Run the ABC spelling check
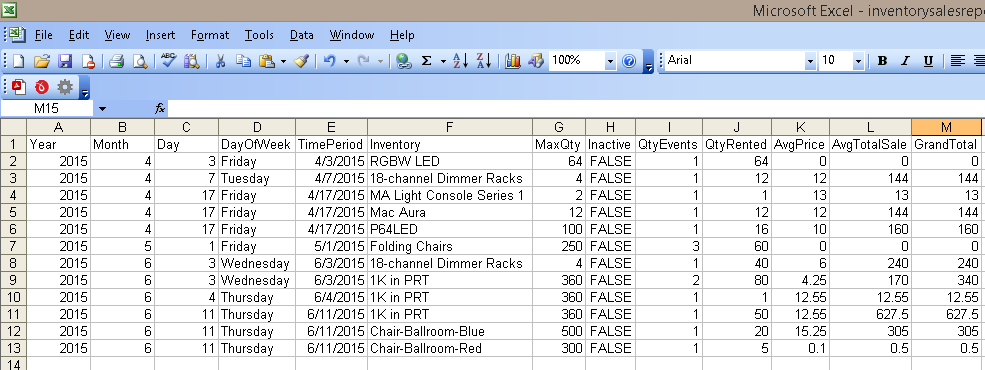 coord(168,61)
